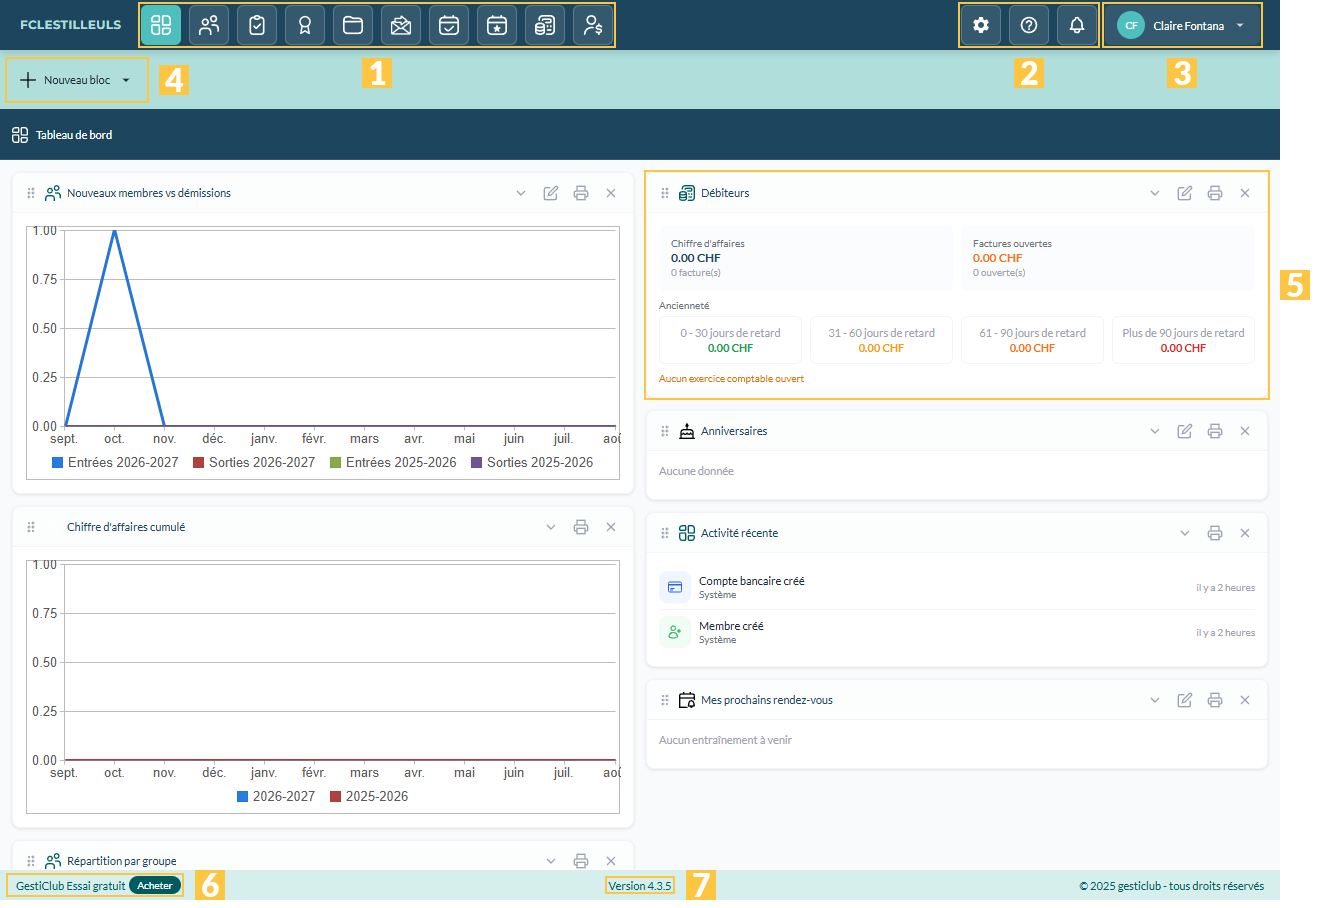Toggle Entrées 2025-2026 series in legend
The height and width of the screenshot is (908, 1318).
pyautogui.click(x=393, y=462)
